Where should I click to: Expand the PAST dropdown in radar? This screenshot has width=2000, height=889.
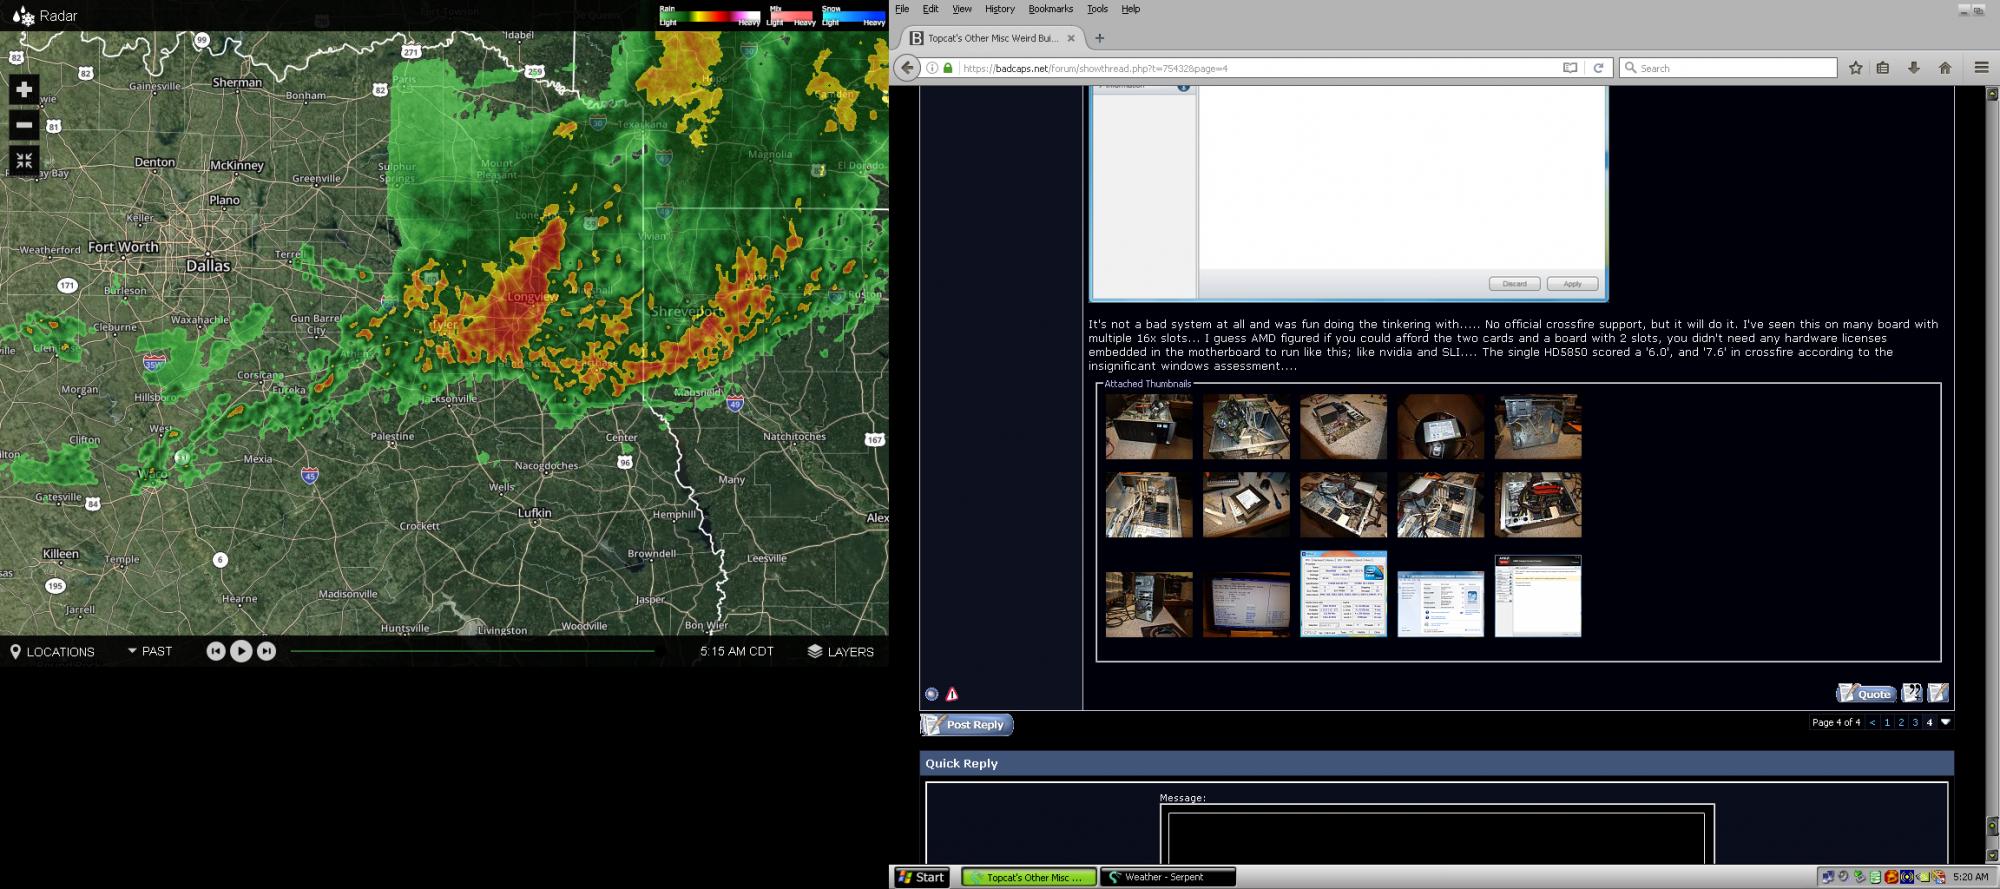pyautogui.click(x=150, y=651)
